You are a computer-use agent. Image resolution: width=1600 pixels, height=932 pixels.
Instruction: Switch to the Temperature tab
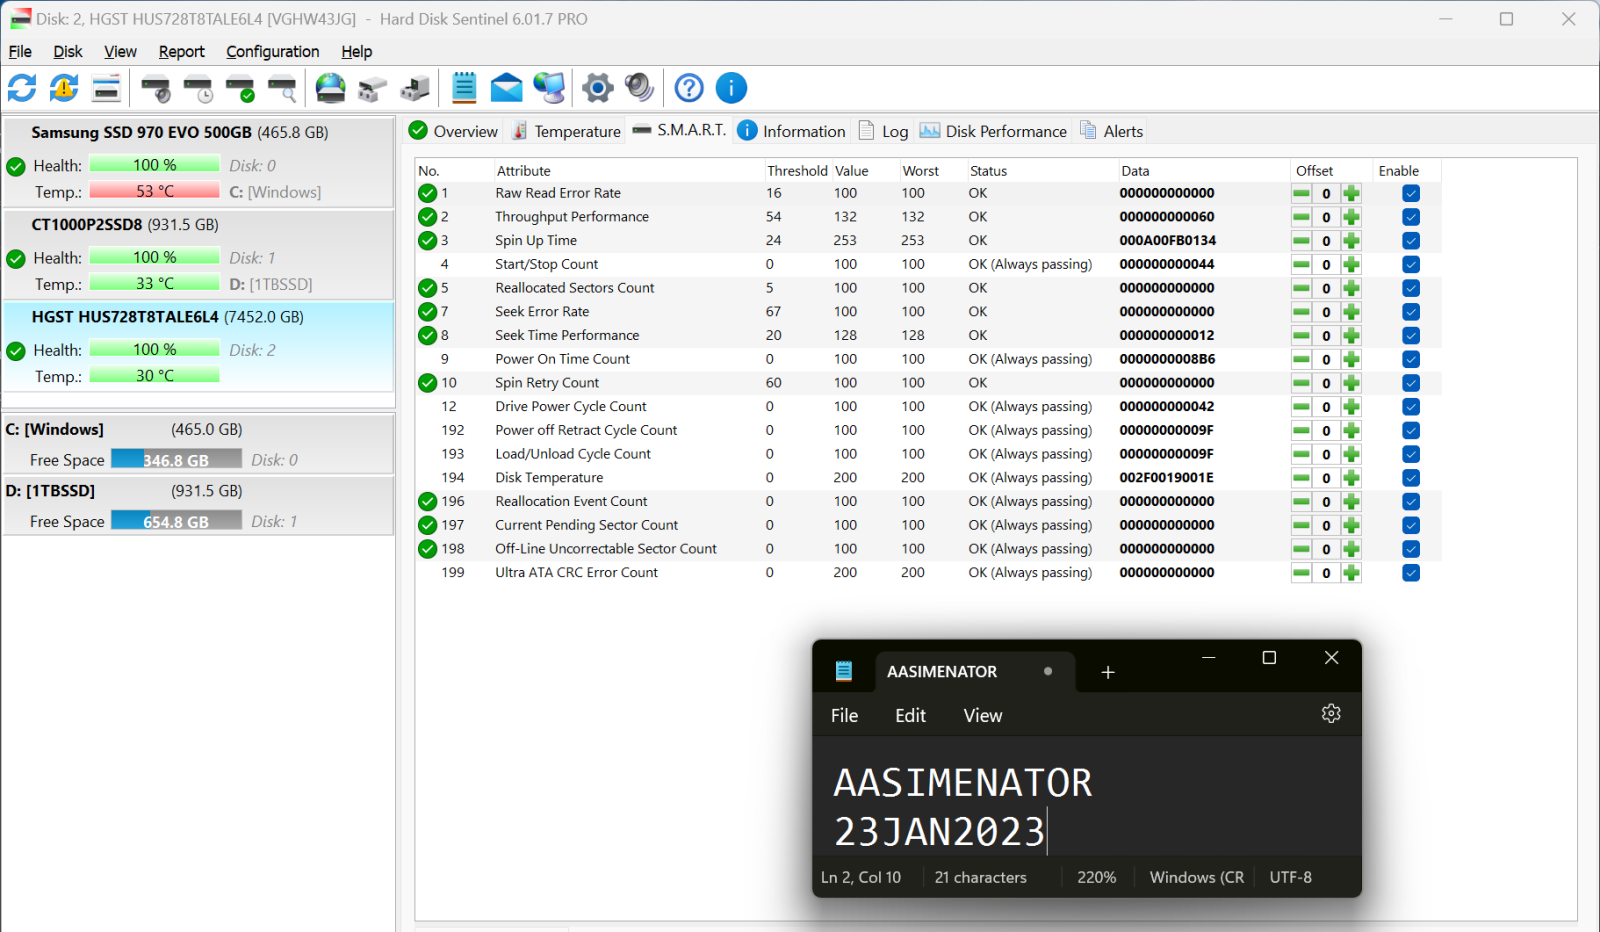pyautogui.click(x=566, y=131)
